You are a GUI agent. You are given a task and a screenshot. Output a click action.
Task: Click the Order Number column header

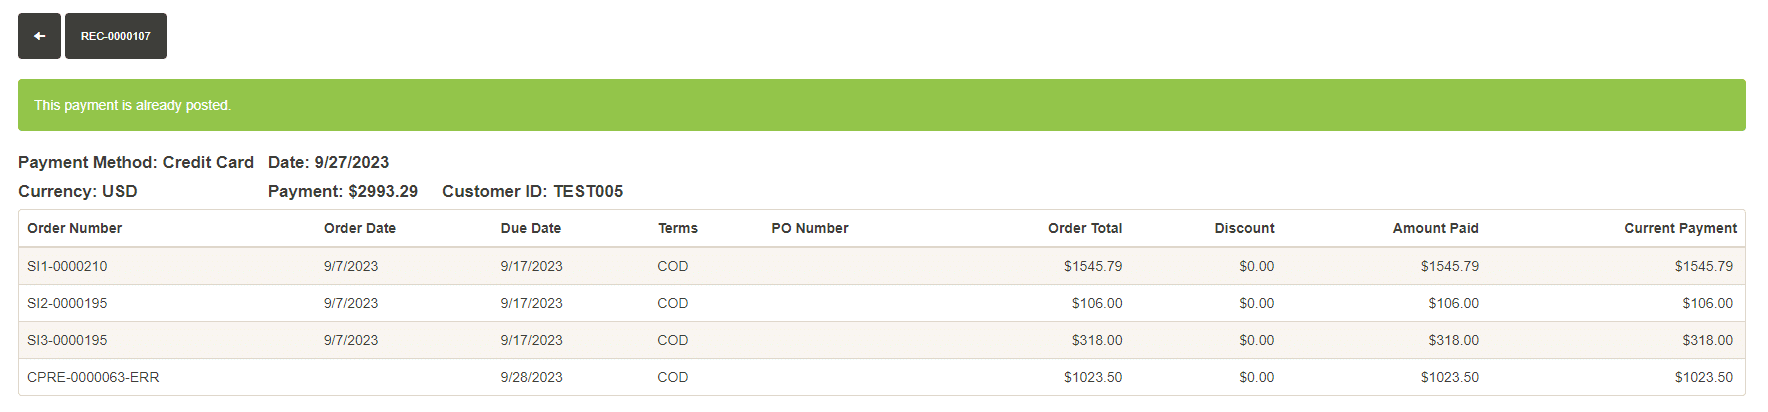click(75, 228)
